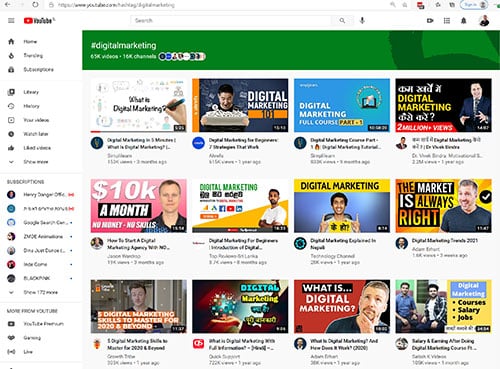The width and height of the screenshot is (500, 369).
Task: Open the Indie Game subscription avatar
Action: click(x=11, y=264)
